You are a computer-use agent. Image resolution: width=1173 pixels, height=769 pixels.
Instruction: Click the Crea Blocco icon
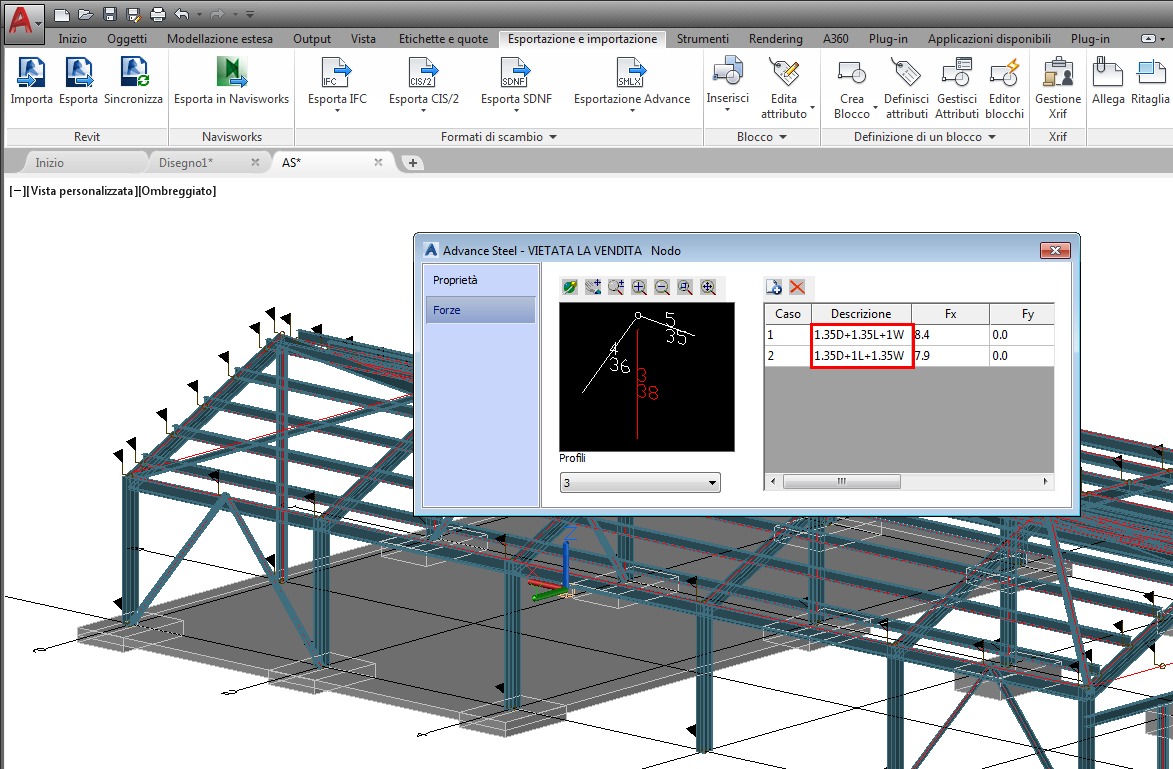851,72
